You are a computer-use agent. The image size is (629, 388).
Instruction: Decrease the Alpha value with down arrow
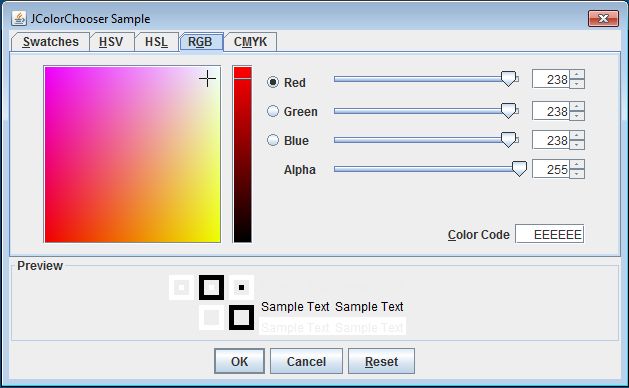pos(577,174)
